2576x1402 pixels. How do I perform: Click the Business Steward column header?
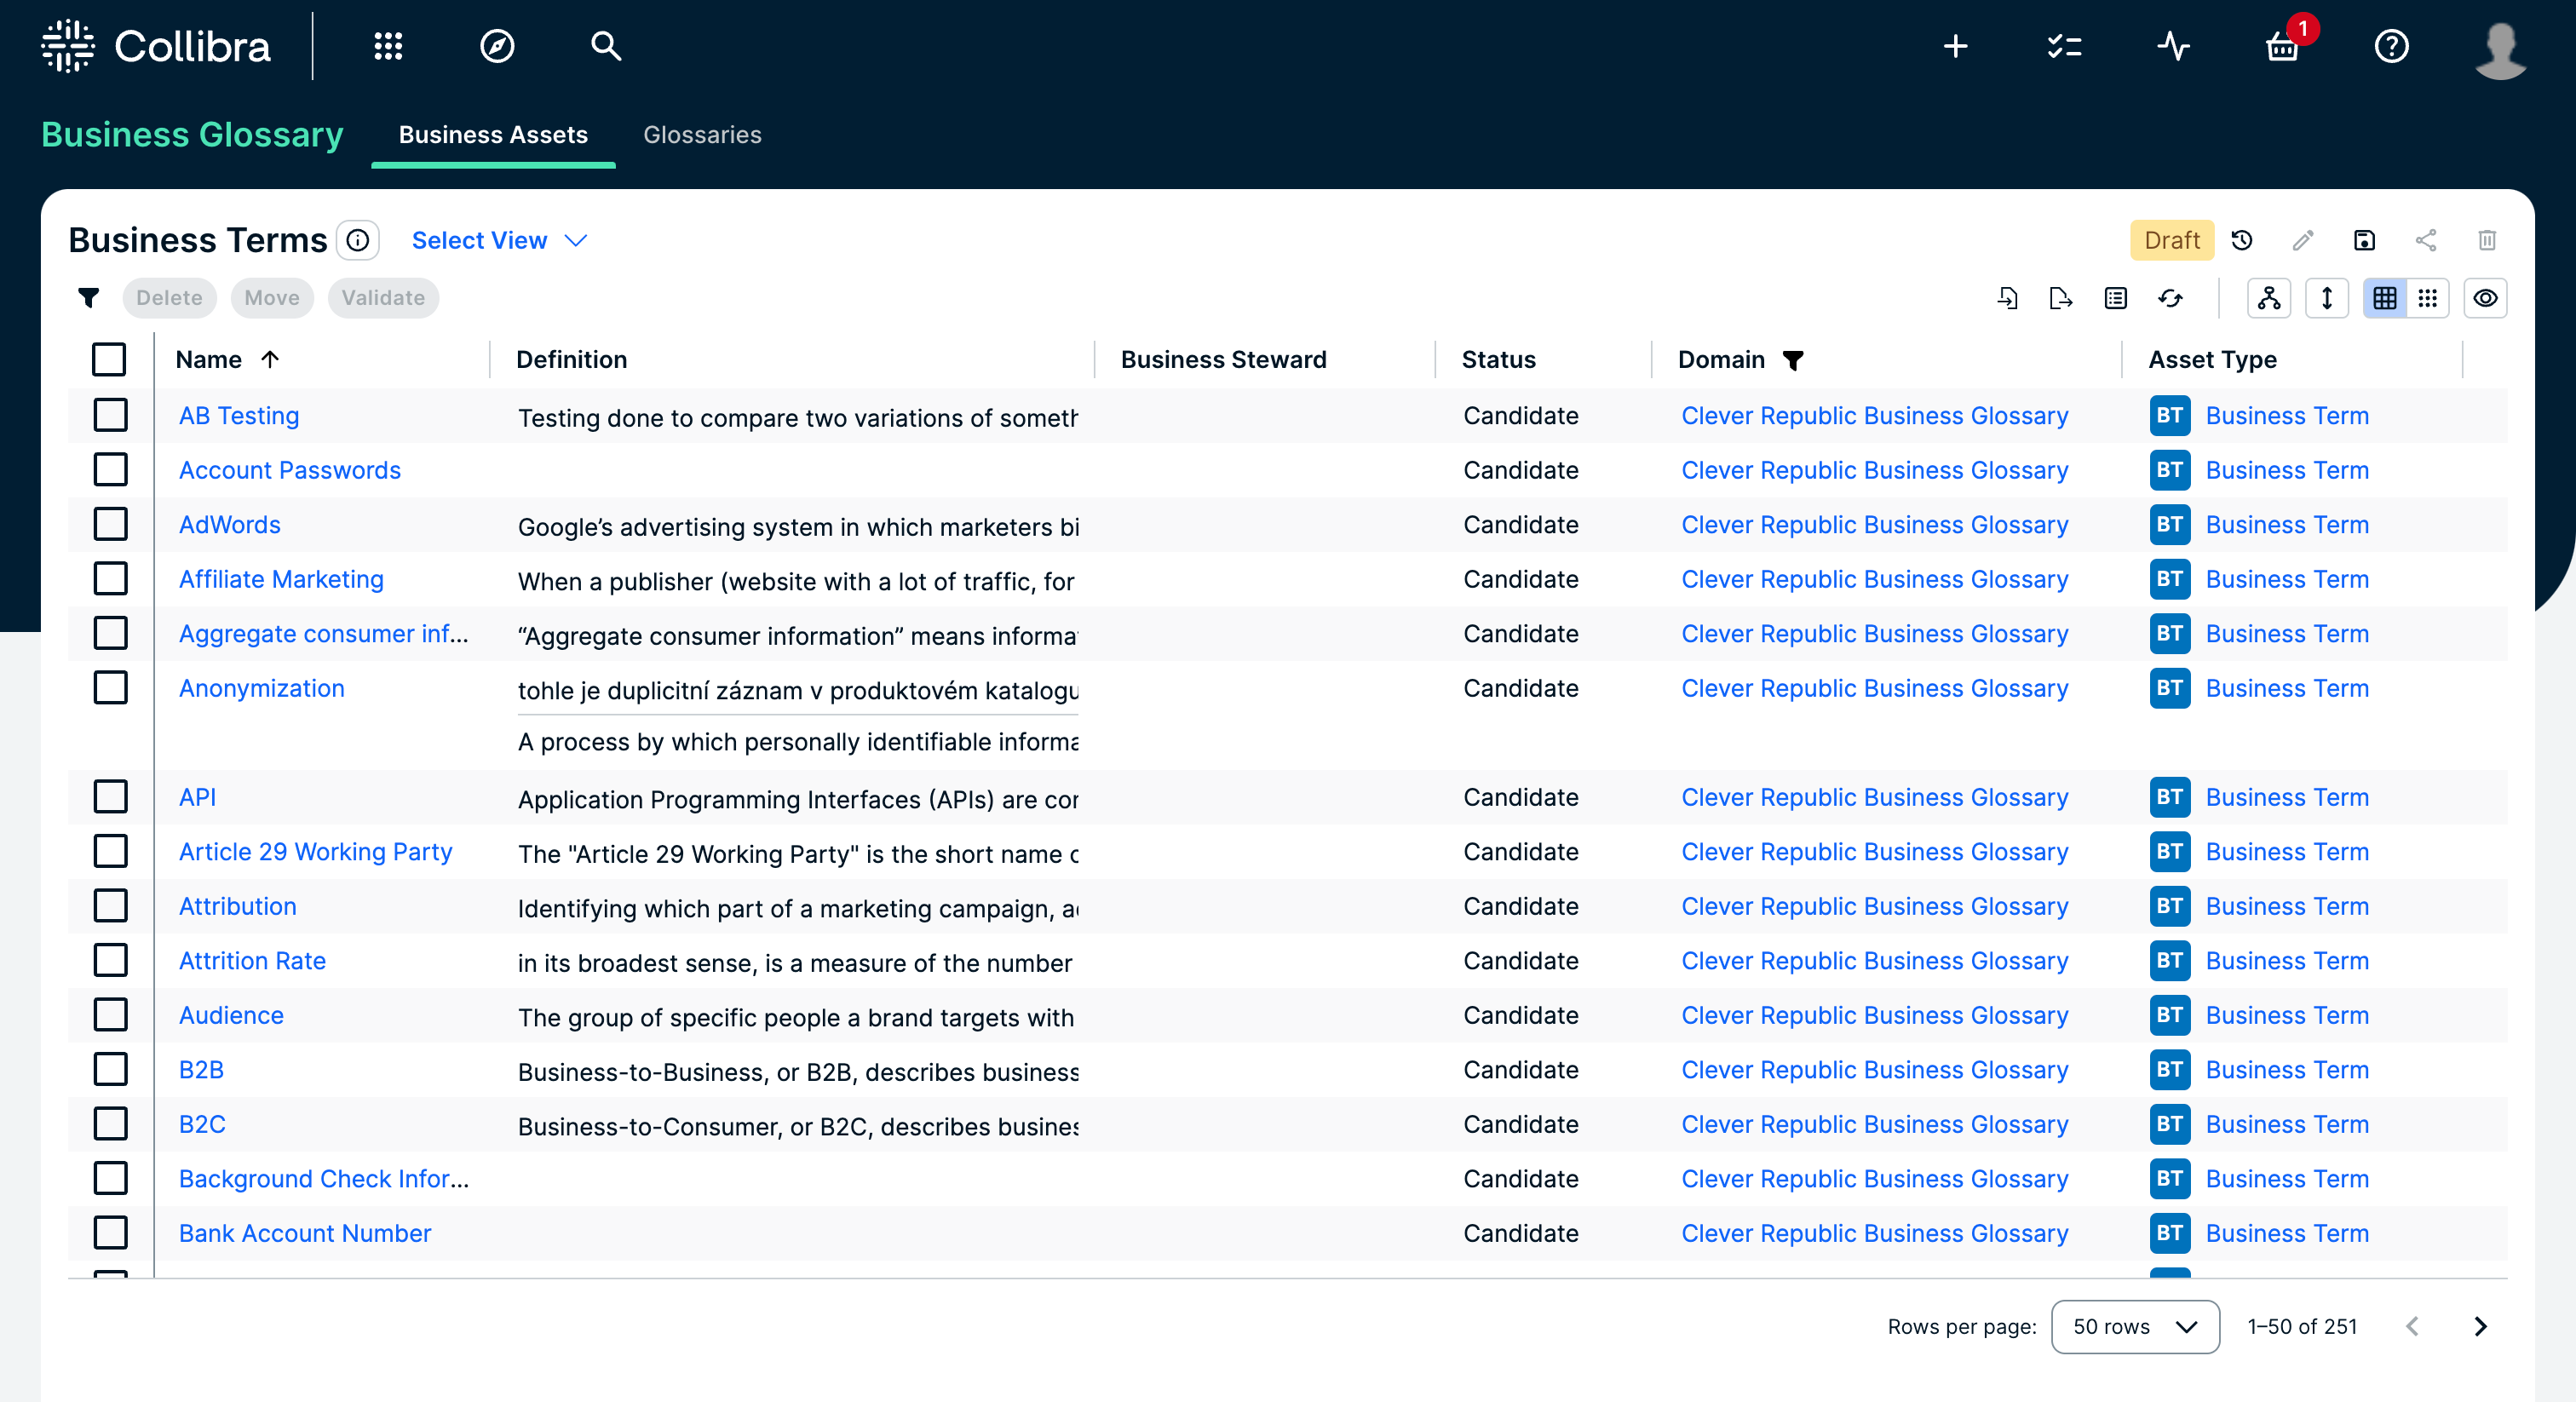click(1224, 360)
